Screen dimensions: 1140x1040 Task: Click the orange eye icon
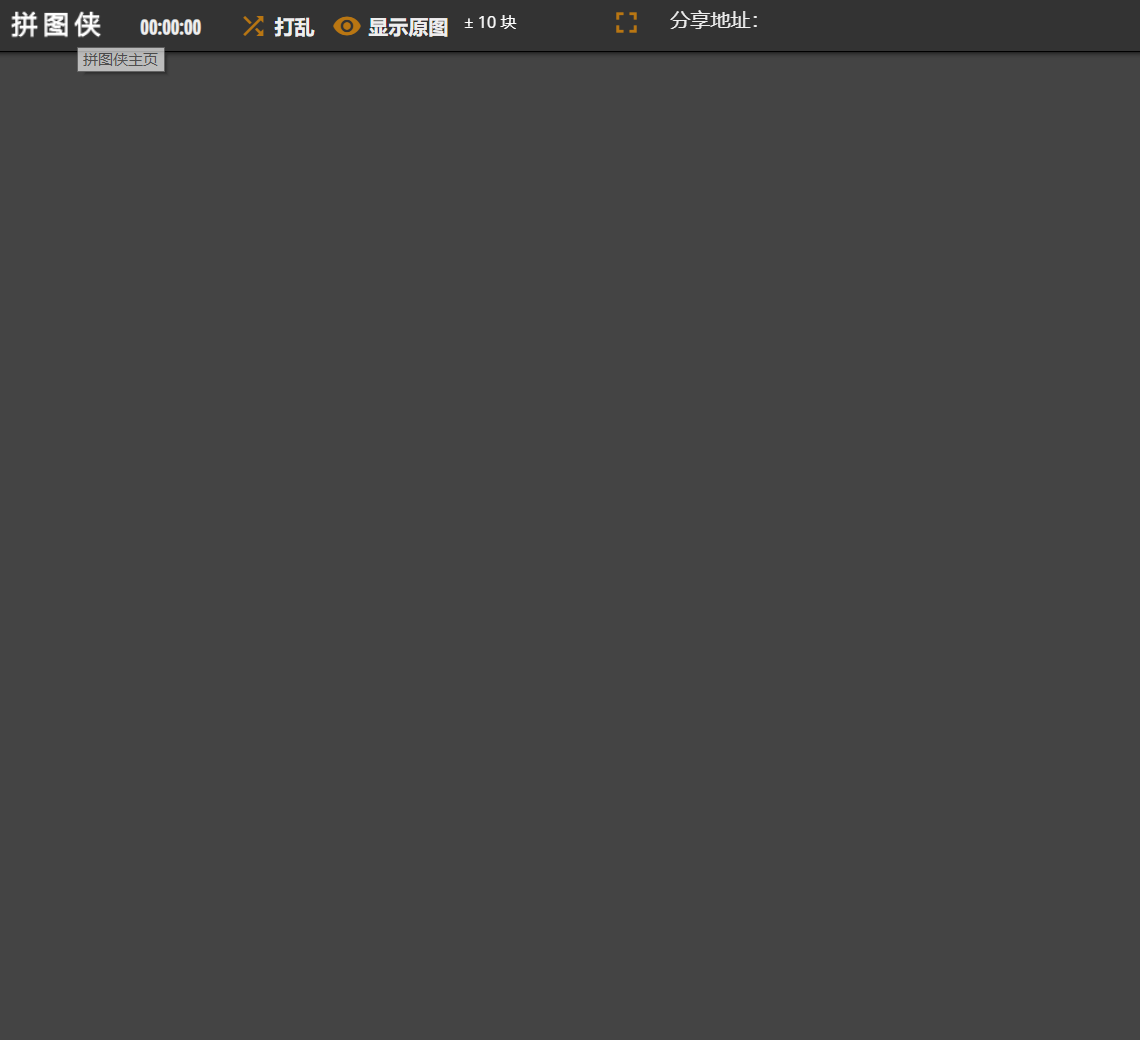(x=346, y=26)
